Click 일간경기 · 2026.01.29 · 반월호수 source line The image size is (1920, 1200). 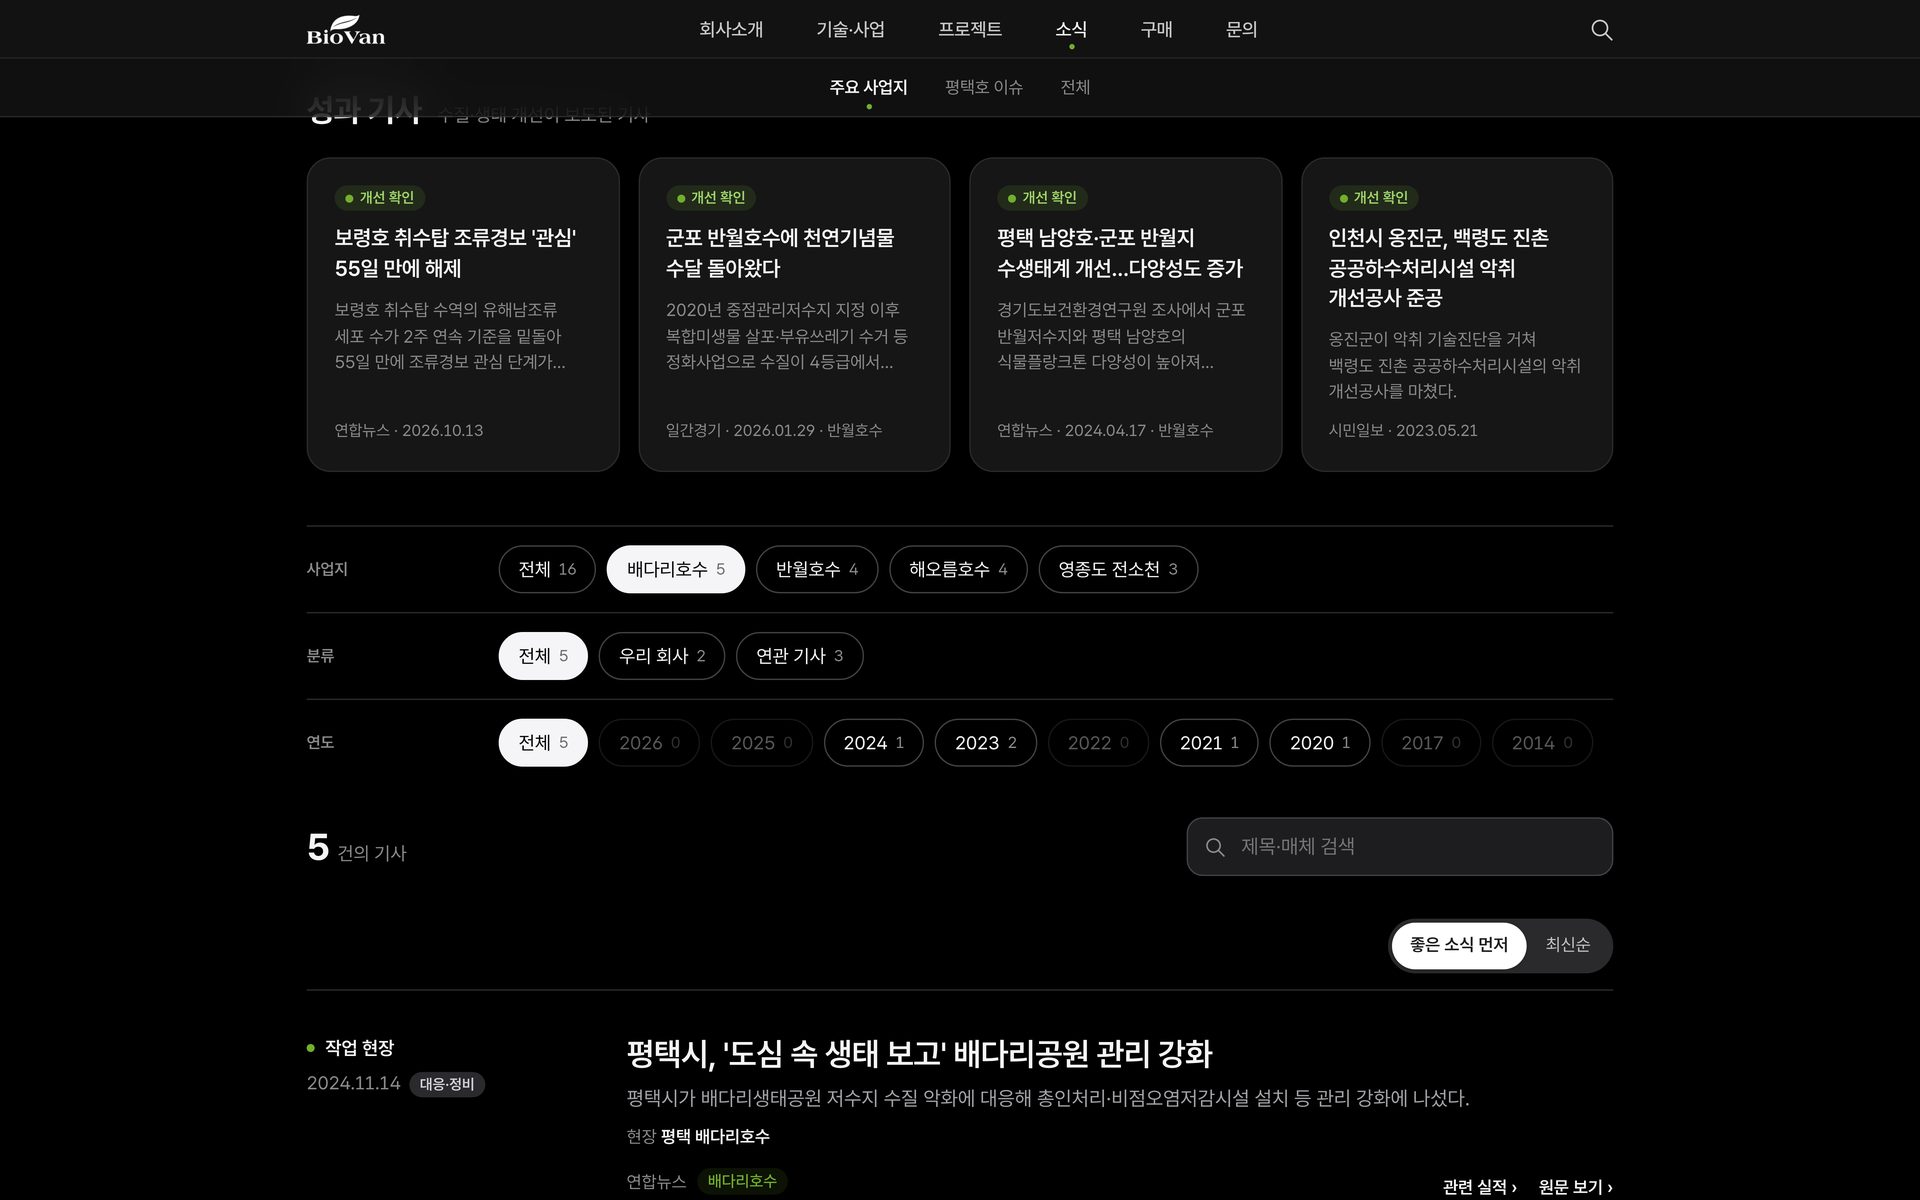774,430
